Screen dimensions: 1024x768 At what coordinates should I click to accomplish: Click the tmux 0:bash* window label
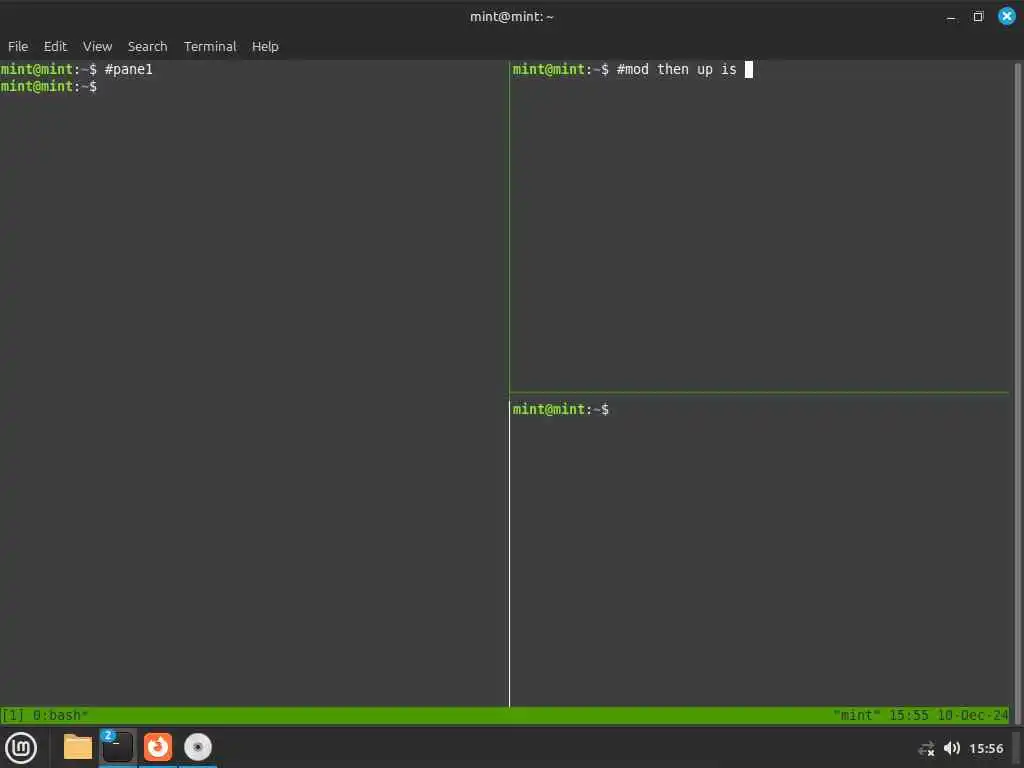tap(60, 715)
